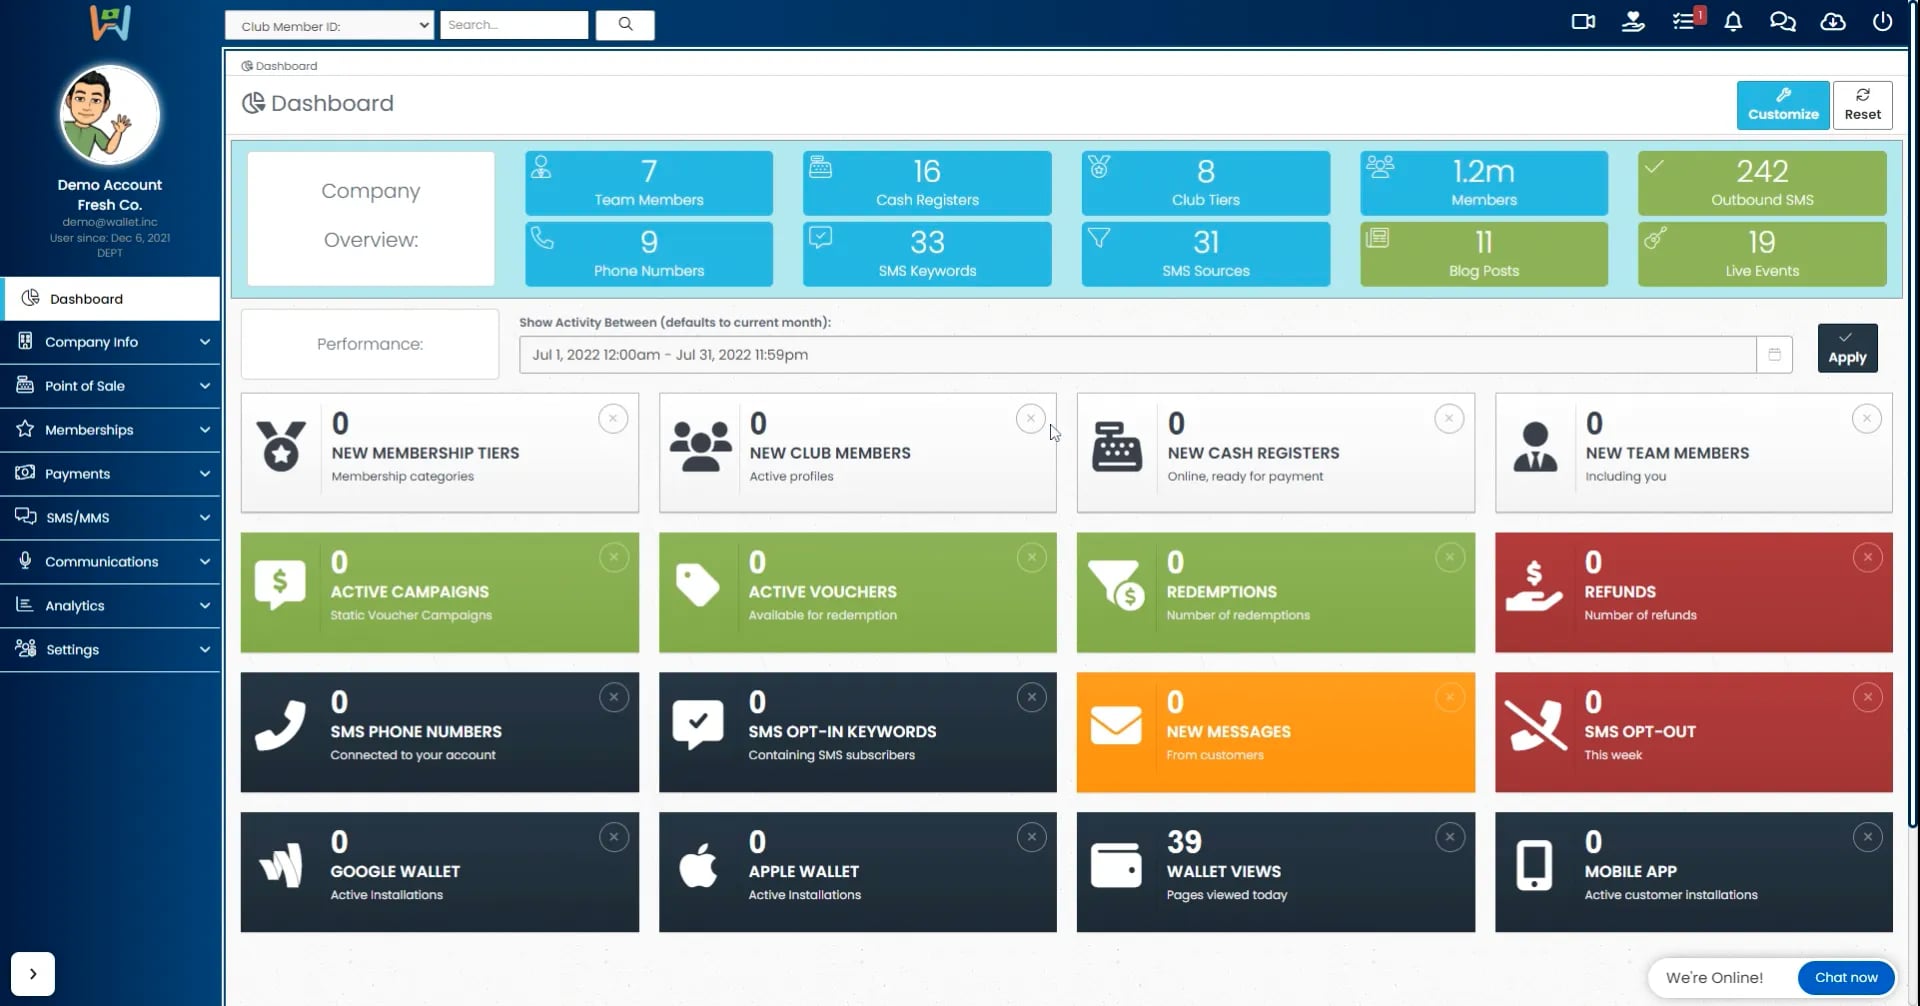Screen dimensions: 1920x1006
Task: Click the Dashboard breadcrumb link
Action: pos(279,66)
